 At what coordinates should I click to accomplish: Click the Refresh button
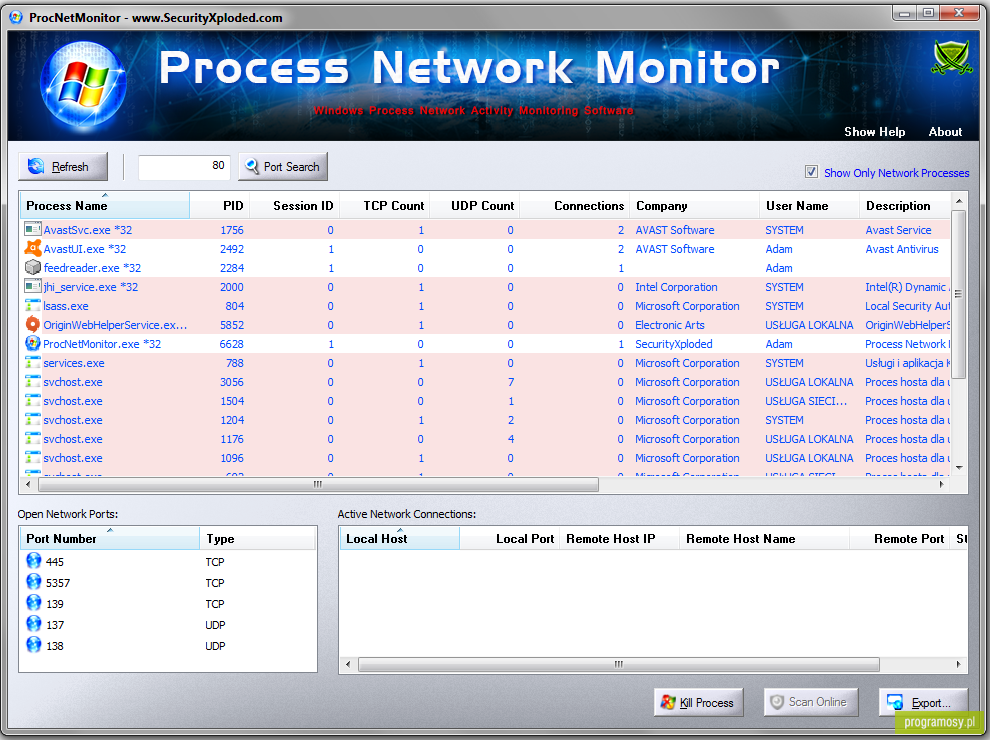point(63,166)
